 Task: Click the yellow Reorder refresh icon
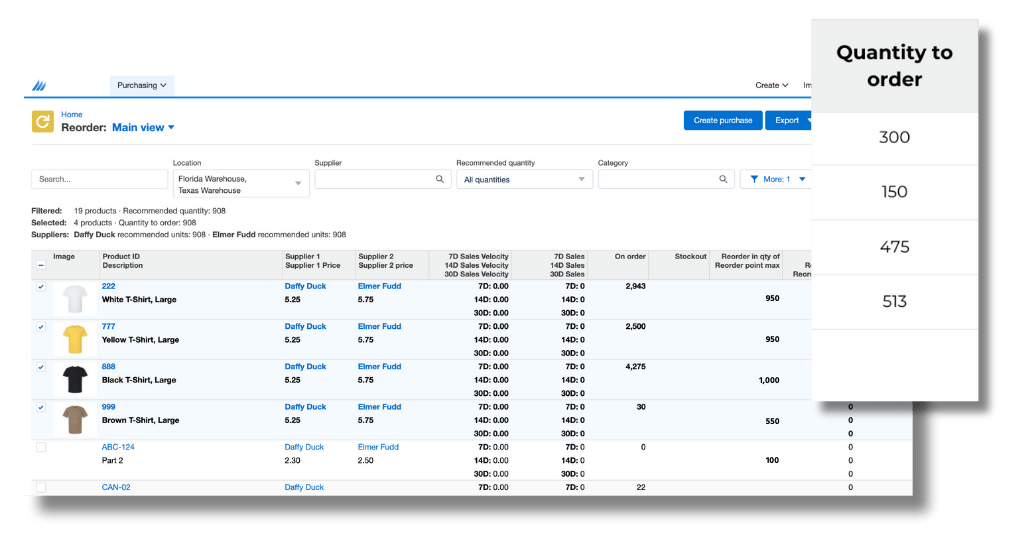click(x=43, y=122)
